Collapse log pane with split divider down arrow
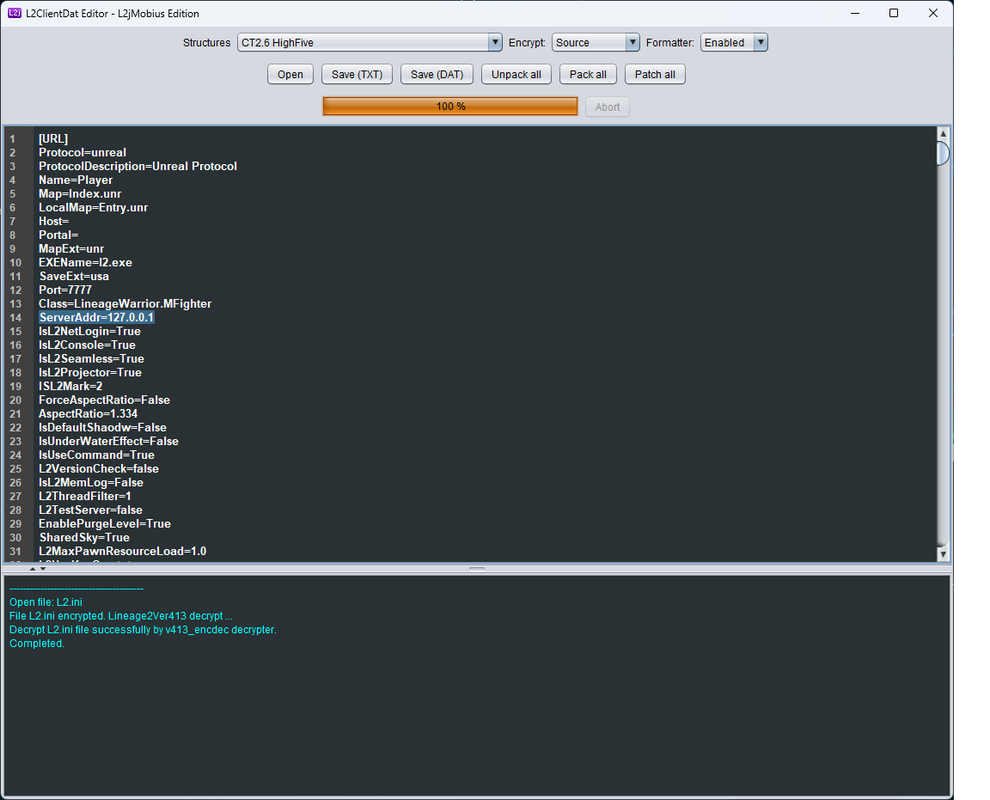990x800 pixels. pyautogui.click(x=43, y=569)
